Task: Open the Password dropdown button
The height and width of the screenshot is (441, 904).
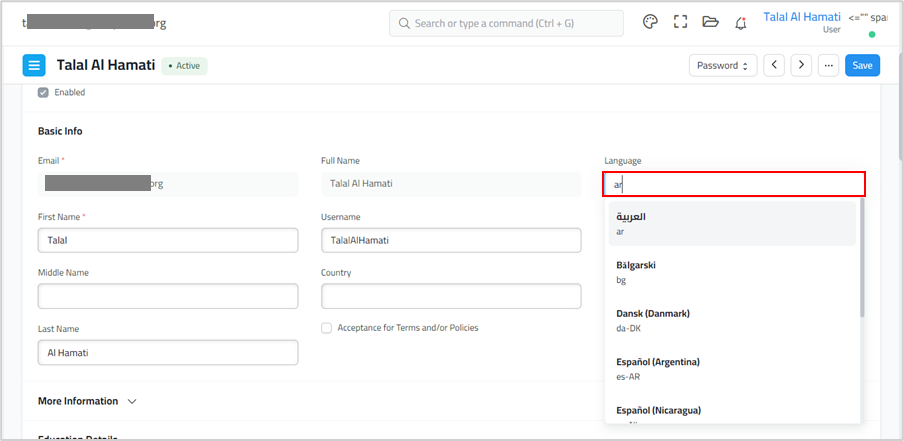Action: coord(722,65)
